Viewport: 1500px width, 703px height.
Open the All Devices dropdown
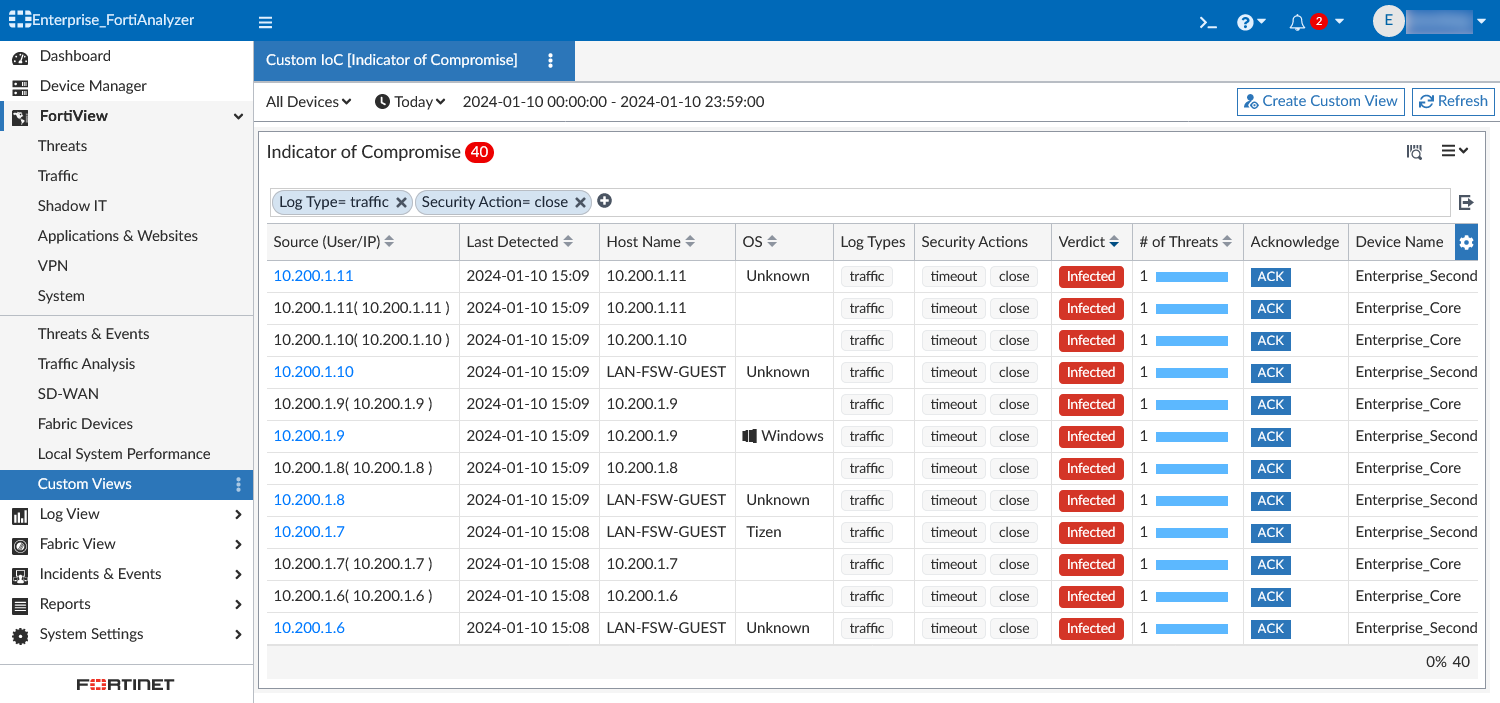pos(307,101)
